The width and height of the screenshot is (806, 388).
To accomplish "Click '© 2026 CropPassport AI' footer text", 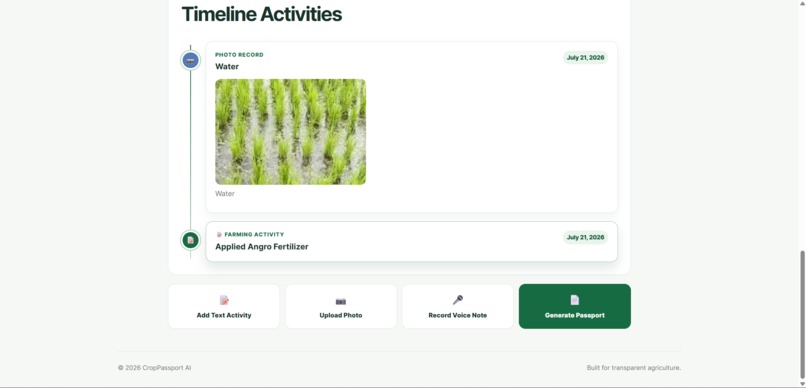I will [154, 368].
